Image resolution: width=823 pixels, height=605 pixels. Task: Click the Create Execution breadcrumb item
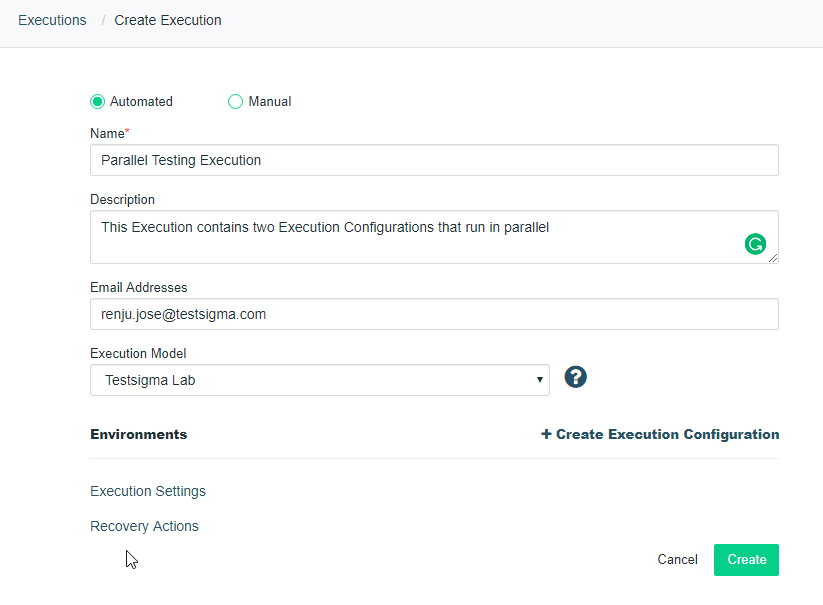coord(168,20)
